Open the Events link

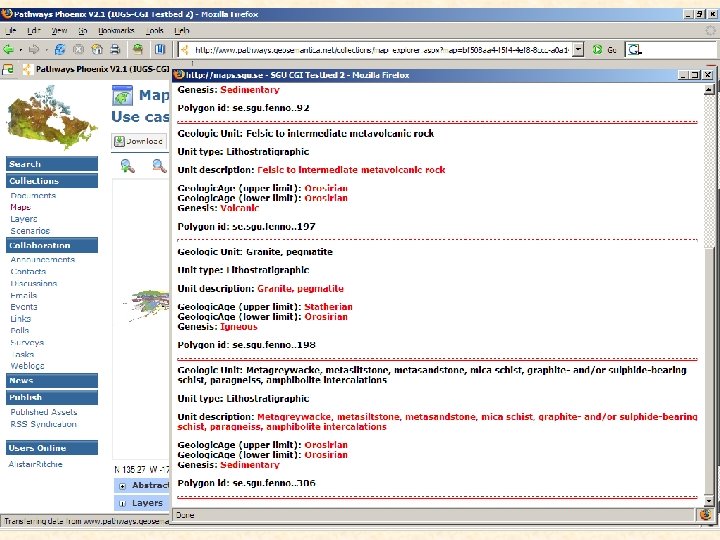(x=24, y=307)
